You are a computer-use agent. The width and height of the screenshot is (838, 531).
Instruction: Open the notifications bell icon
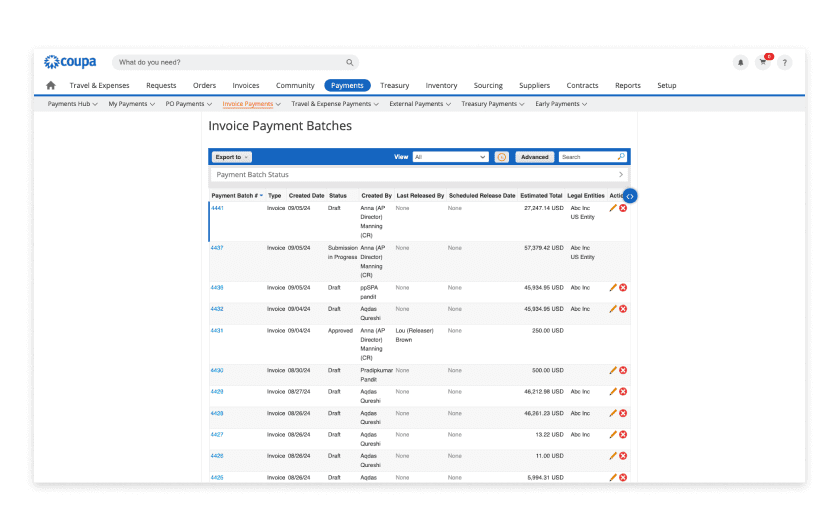(x=740, y=62)
